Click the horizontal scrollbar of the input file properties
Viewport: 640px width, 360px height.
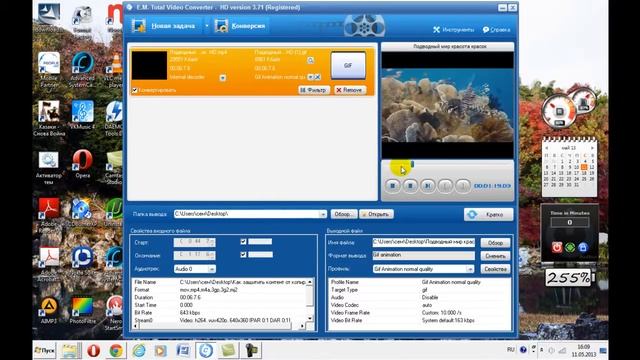[x=218, y=326]
